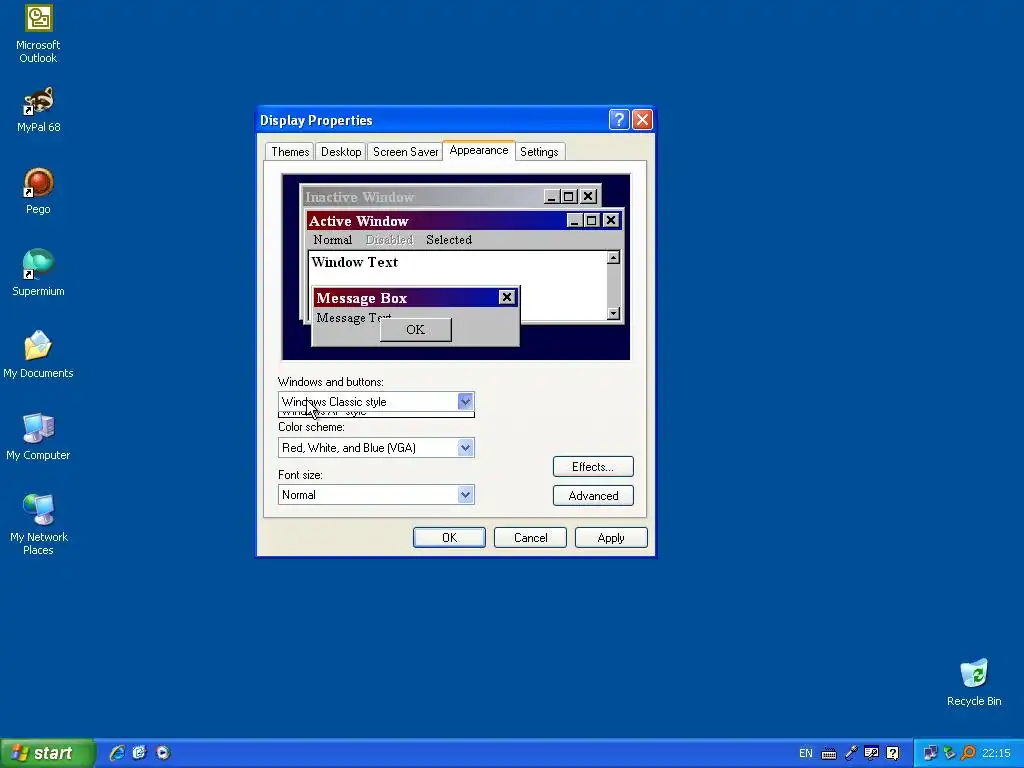Viewport: 1024px width, 768px height.
Task: Select the MyPal 68 desktop shortcut
Action: 38,110
